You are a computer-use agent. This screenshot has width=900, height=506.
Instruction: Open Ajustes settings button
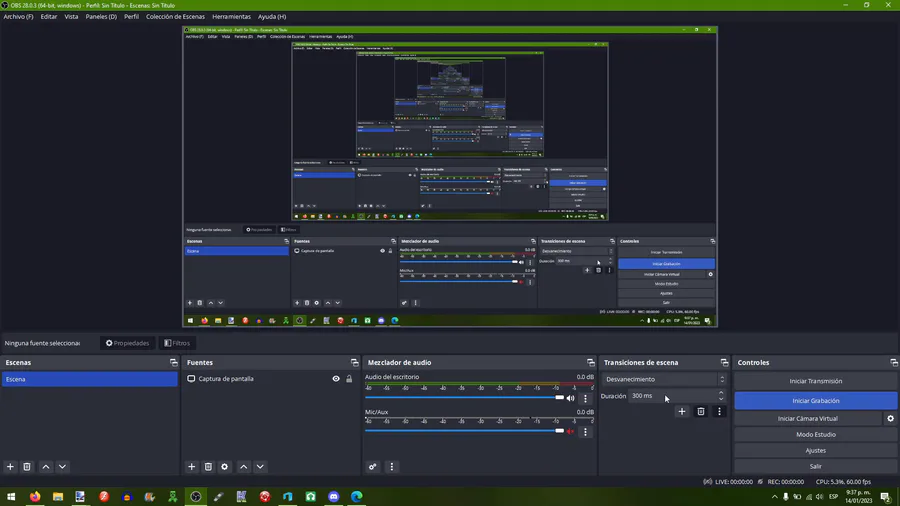(x=816, y=450)
